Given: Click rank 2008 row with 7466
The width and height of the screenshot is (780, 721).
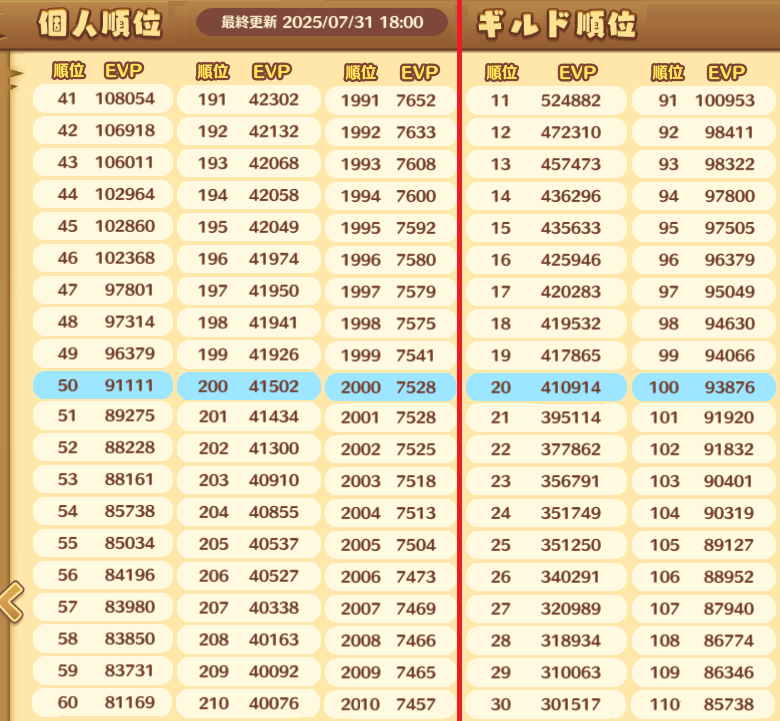Looking at the screenshot, I should point(390,640).
